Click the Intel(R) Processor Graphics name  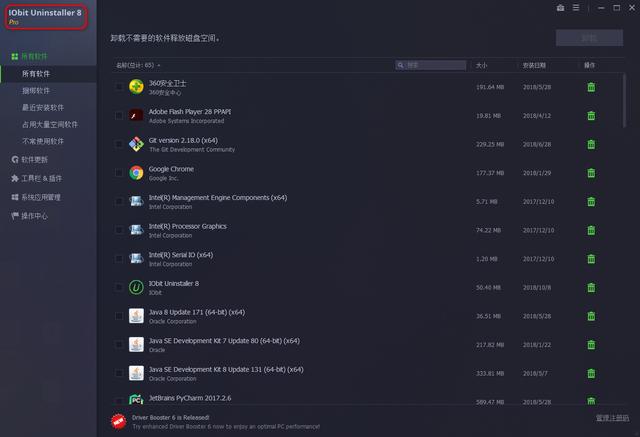point(187,226)
